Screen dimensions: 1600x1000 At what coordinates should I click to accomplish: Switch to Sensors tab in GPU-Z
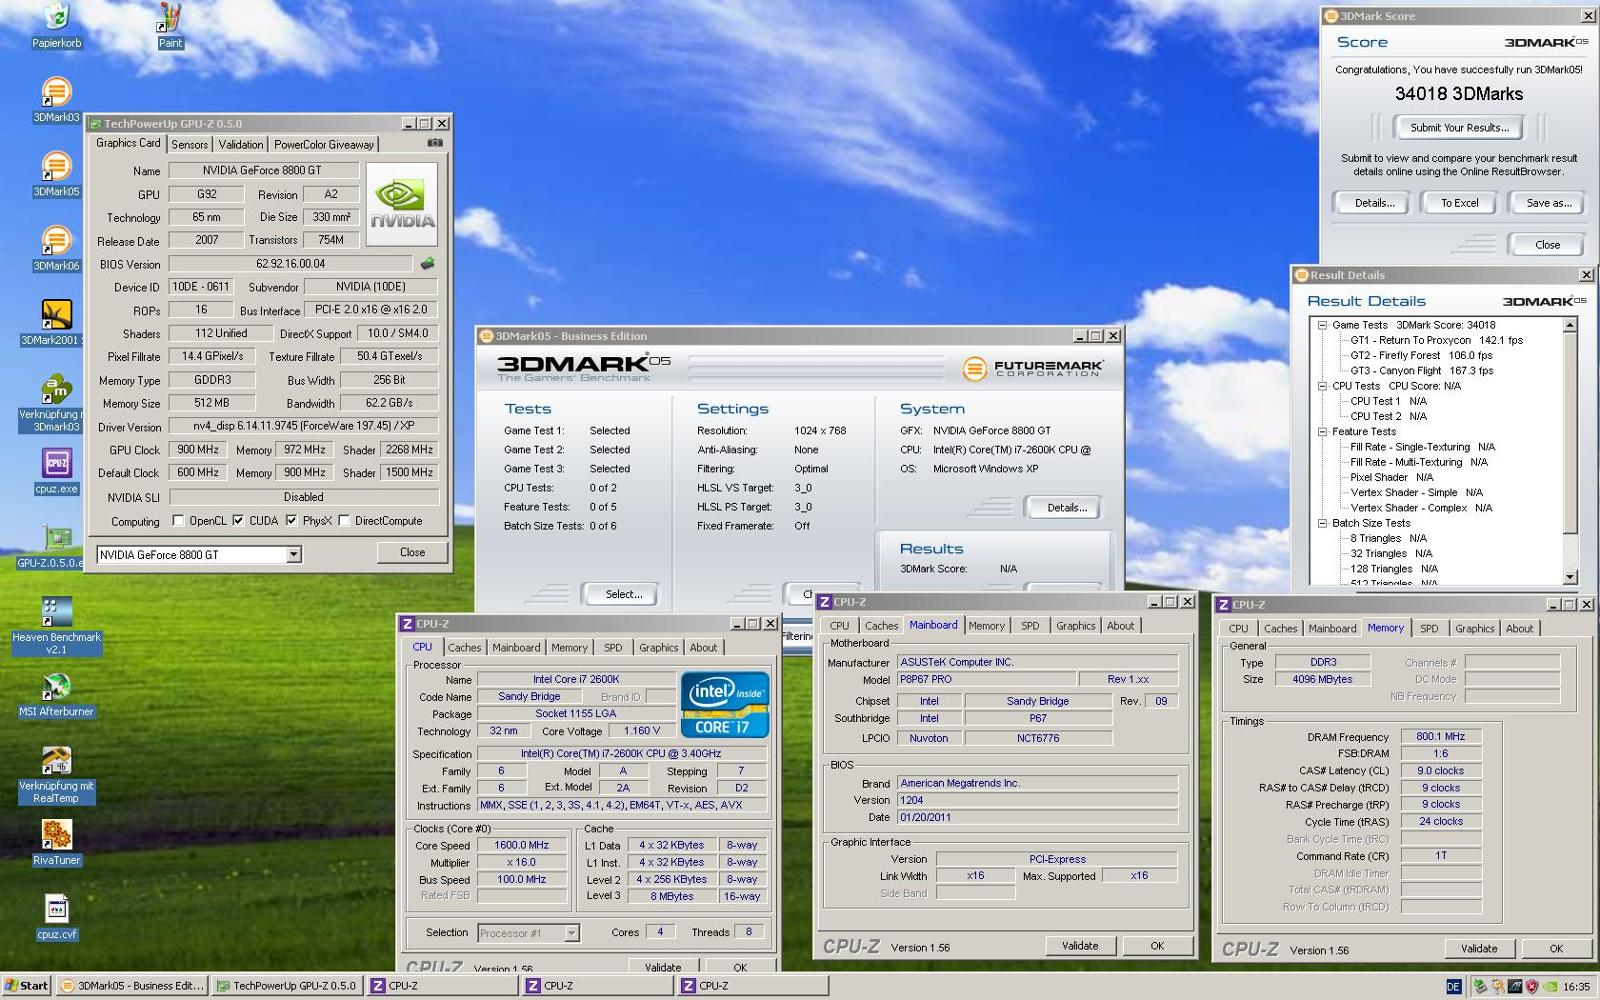pos(190,145)
